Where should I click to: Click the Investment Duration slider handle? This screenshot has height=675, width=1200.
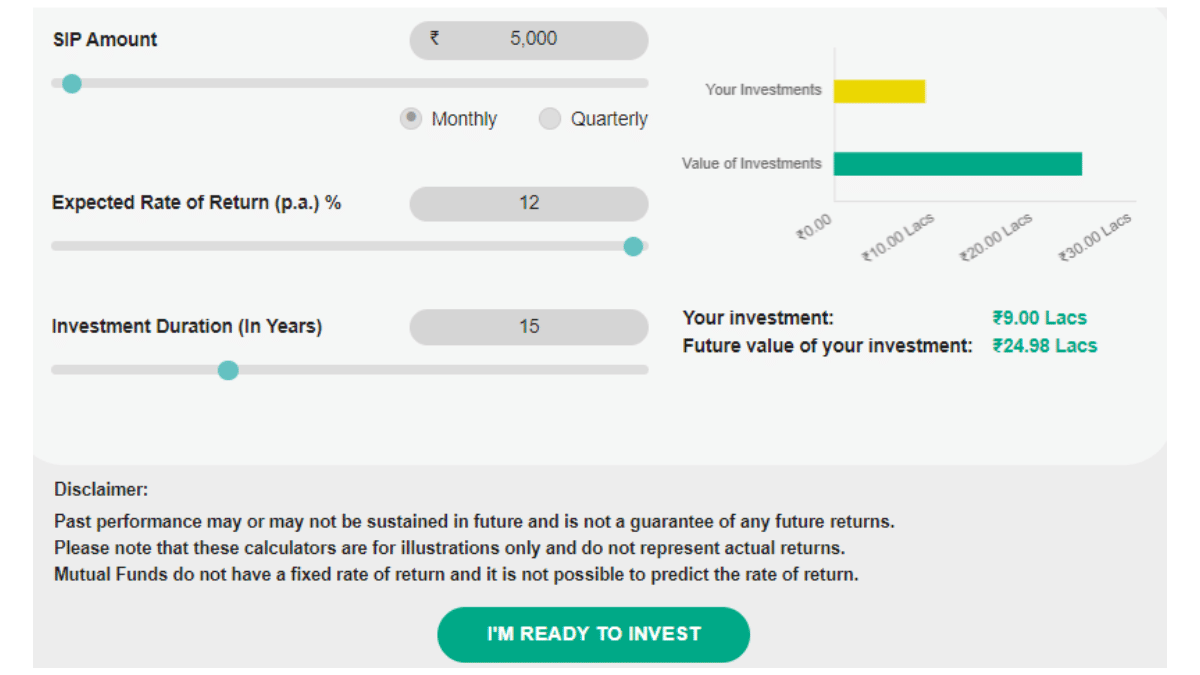[x=228, y=370]
